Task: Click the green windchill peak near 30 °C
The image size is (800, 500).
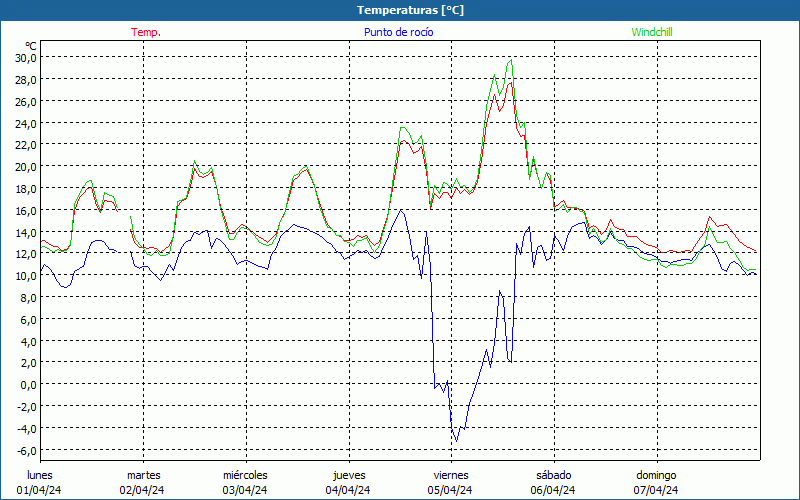Action: (x=511, y=60)
